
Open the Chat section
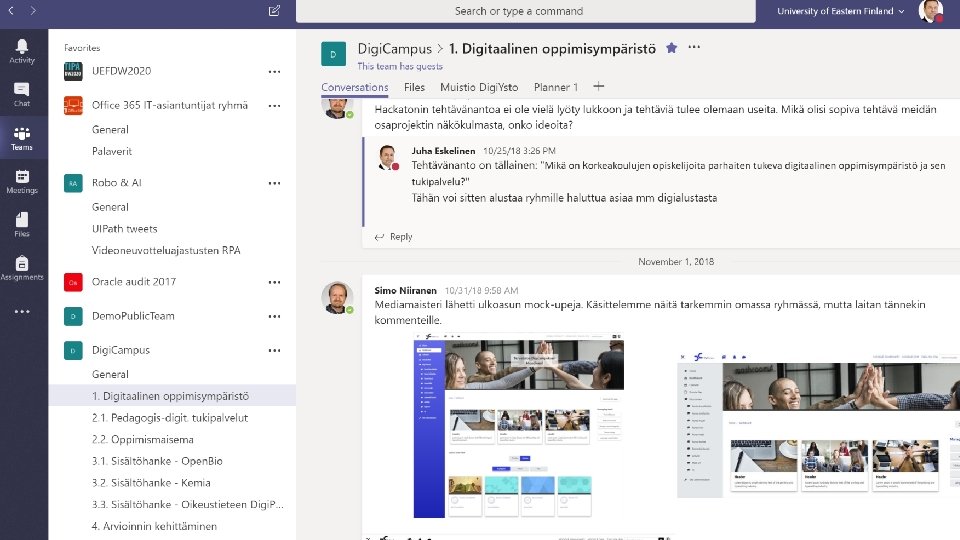(x=22, y=95)
